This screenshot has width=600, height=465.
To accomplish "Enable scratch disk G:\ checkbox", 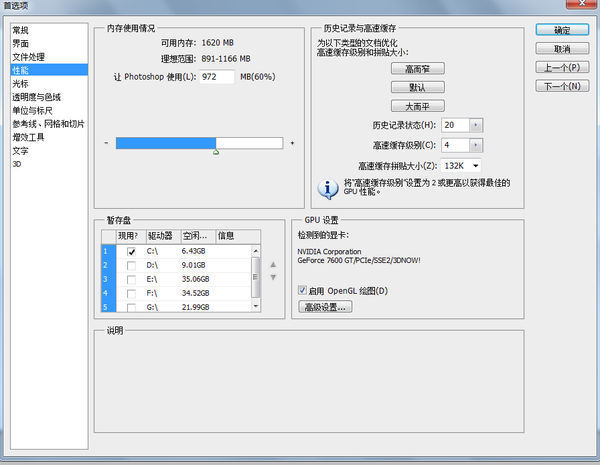I will [x=131, y=307].
